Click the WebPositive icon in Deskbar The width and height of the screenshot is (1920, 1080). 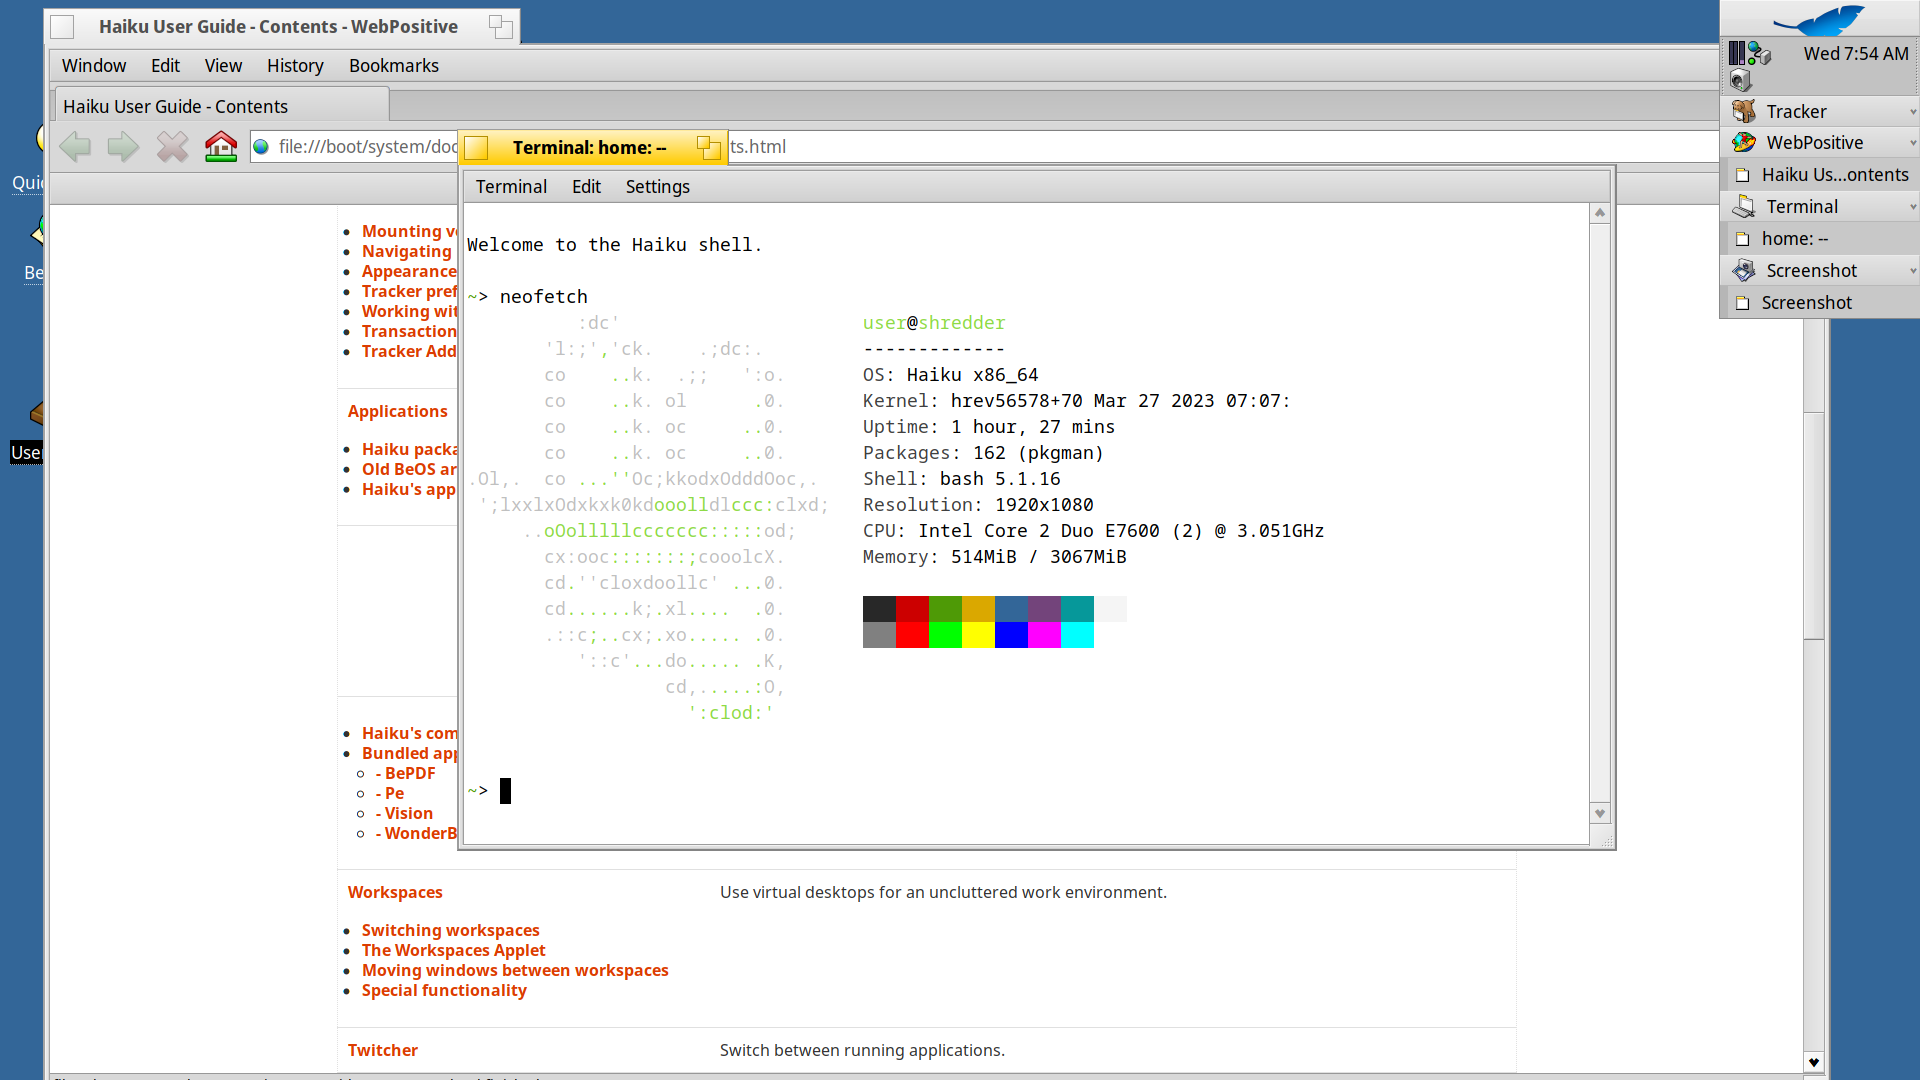pyautogui.click(x=1744, y=142)
